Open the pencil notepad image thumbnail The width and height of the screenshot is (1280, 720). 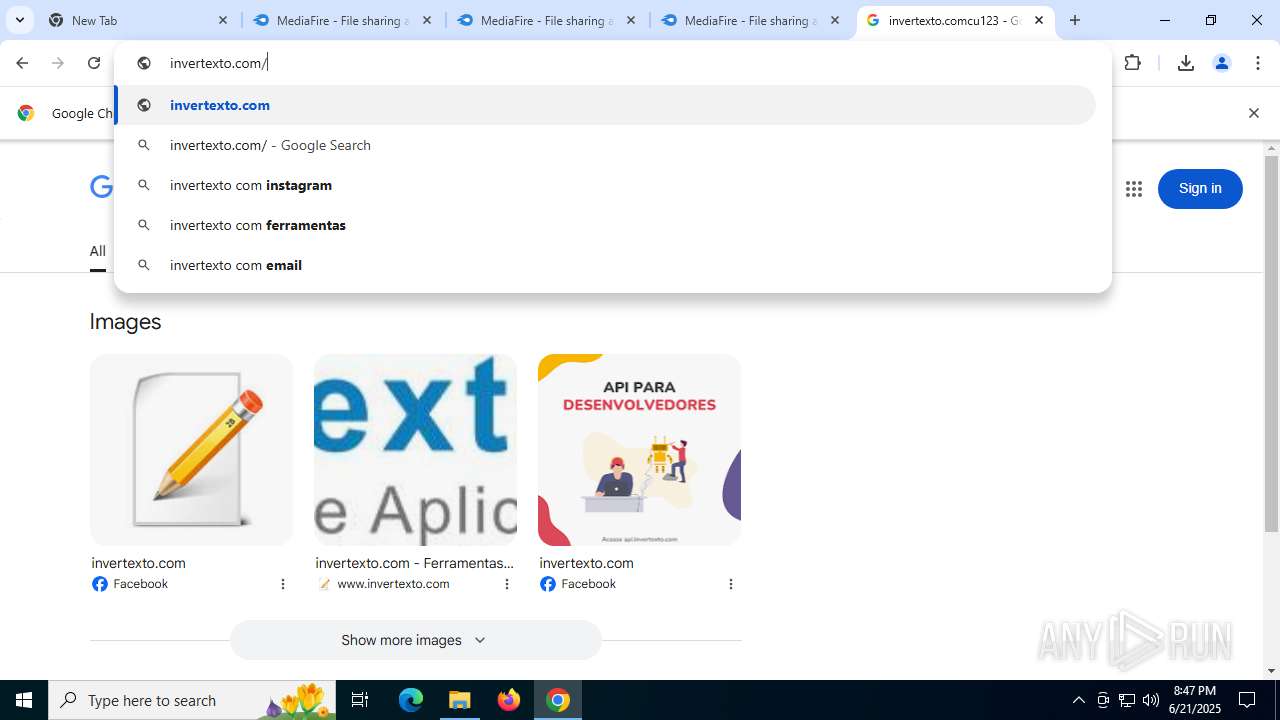[191, 450]
